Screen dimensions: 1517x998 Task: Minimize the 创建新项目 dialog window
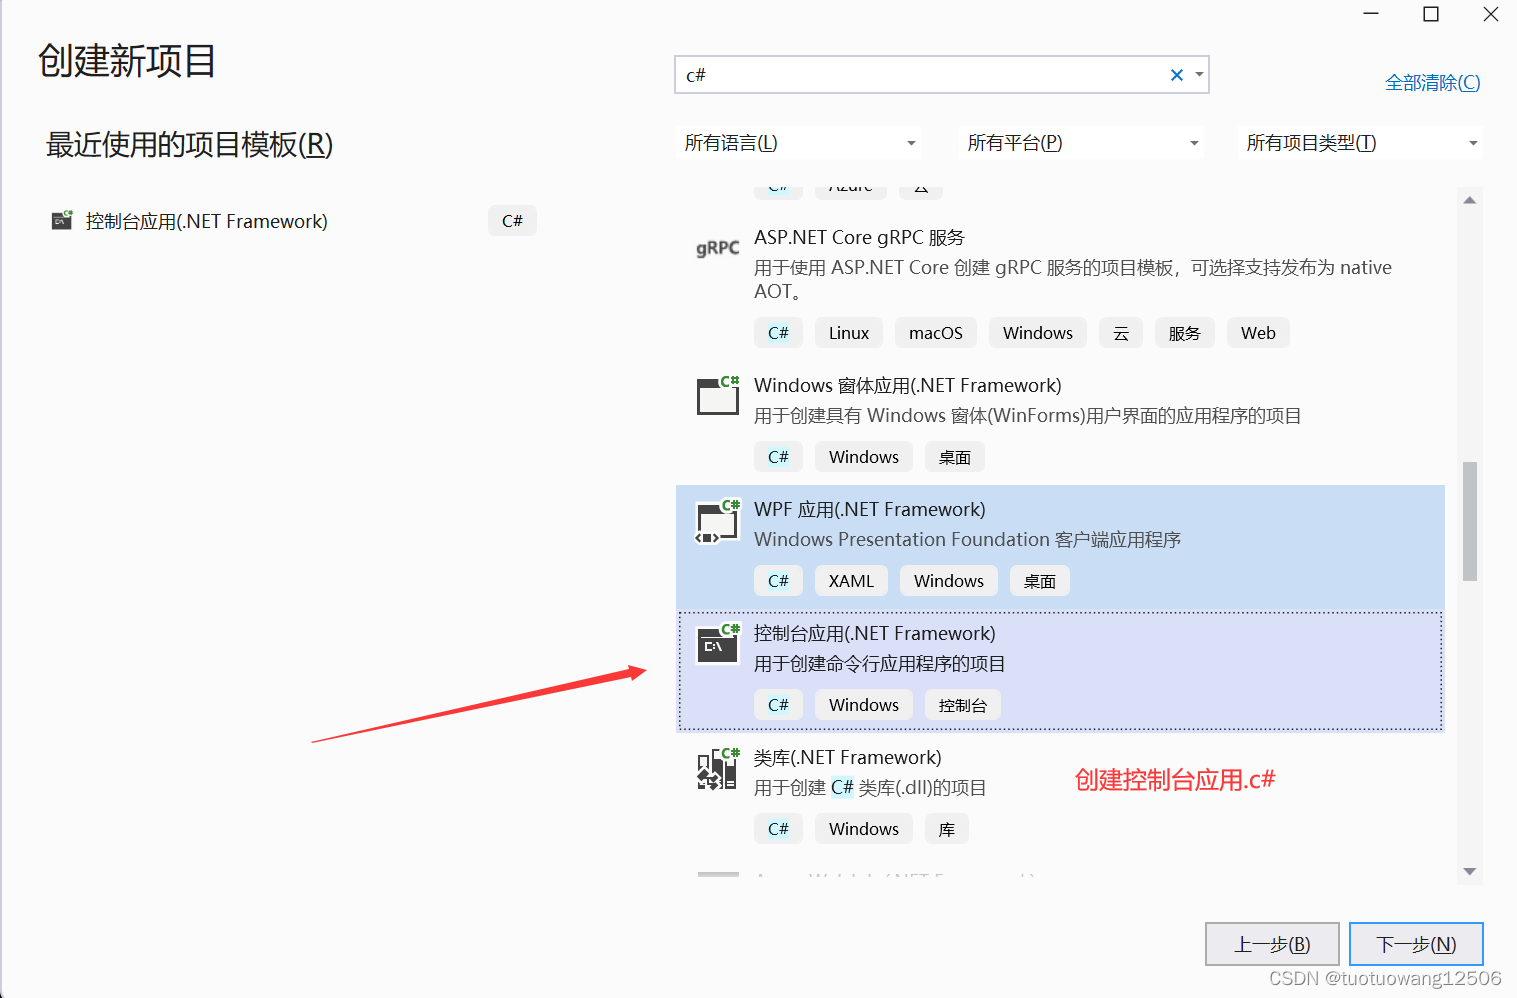click(1371, 14)
